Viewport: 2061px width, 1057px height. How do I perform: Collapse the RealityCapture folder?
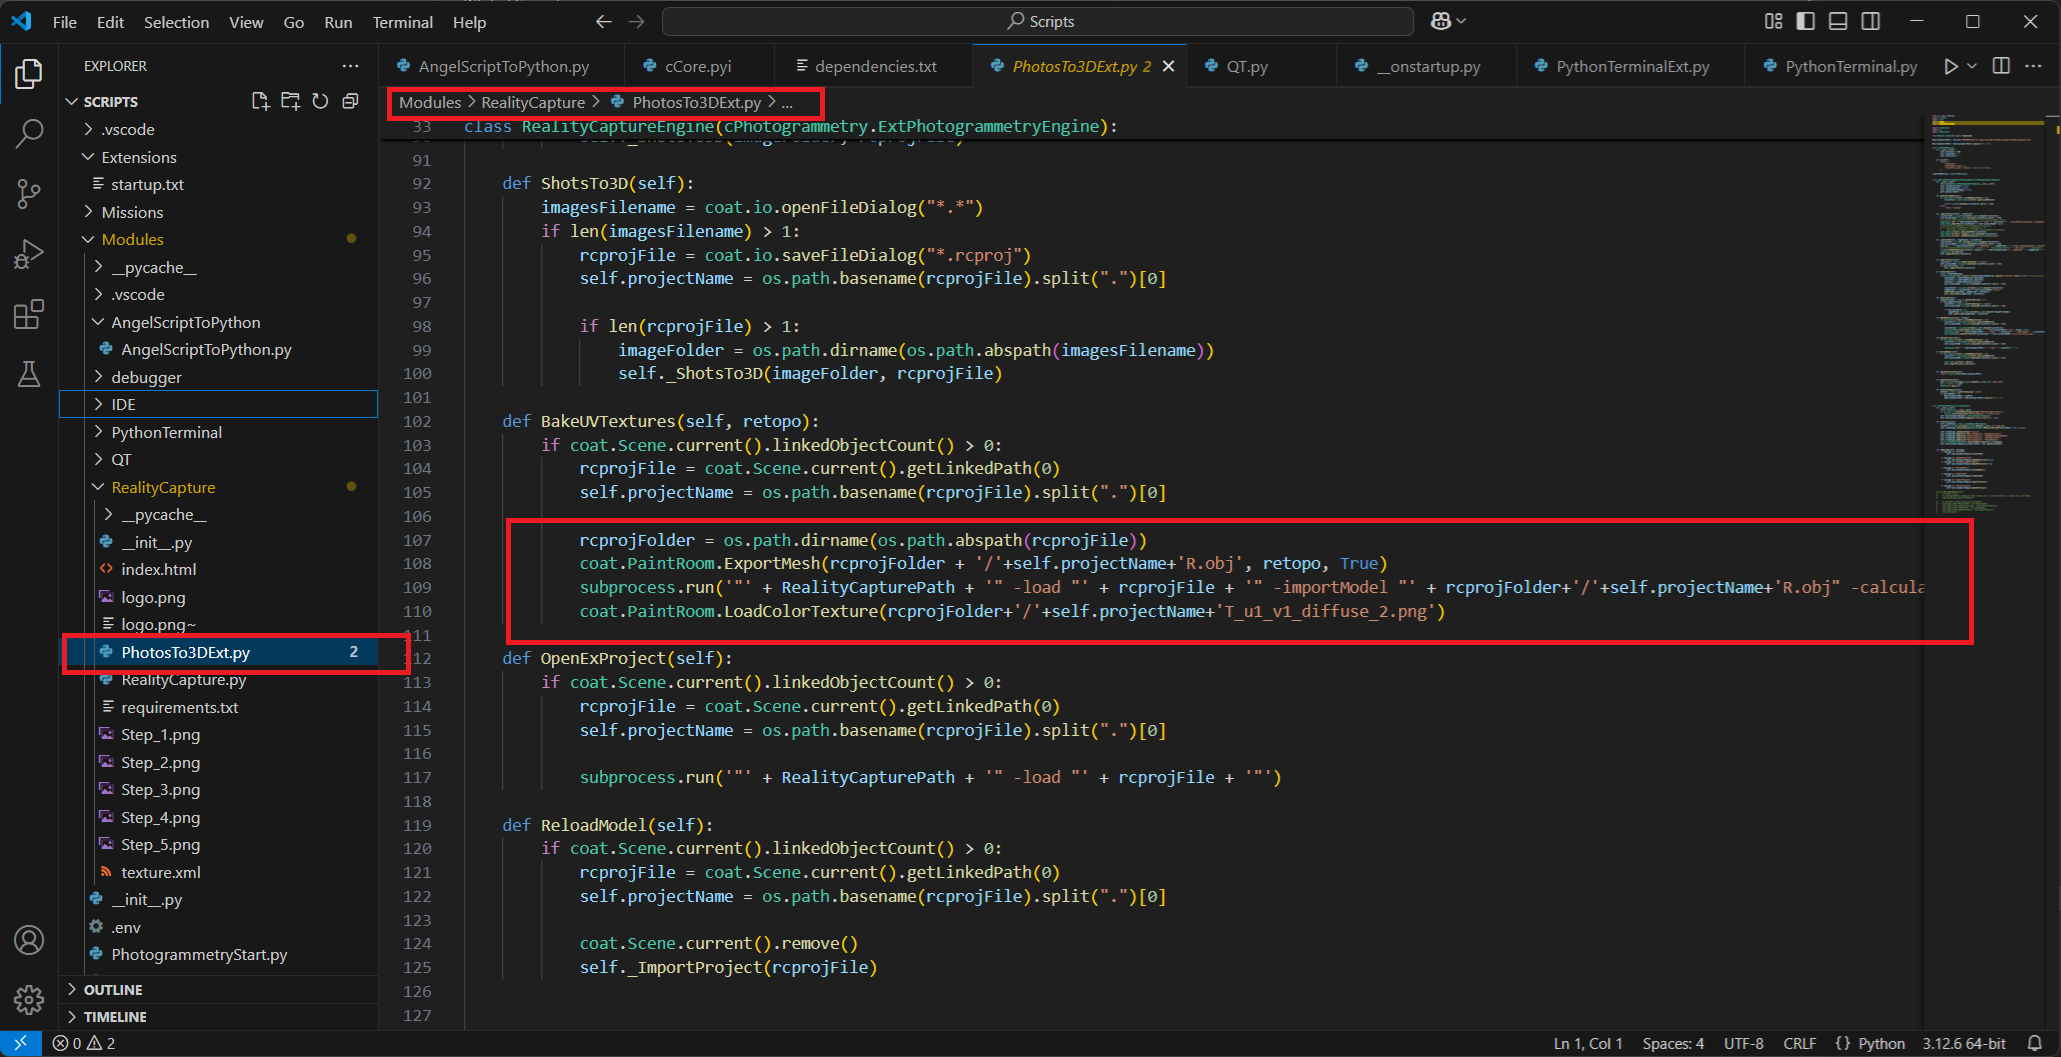[163, 487]
